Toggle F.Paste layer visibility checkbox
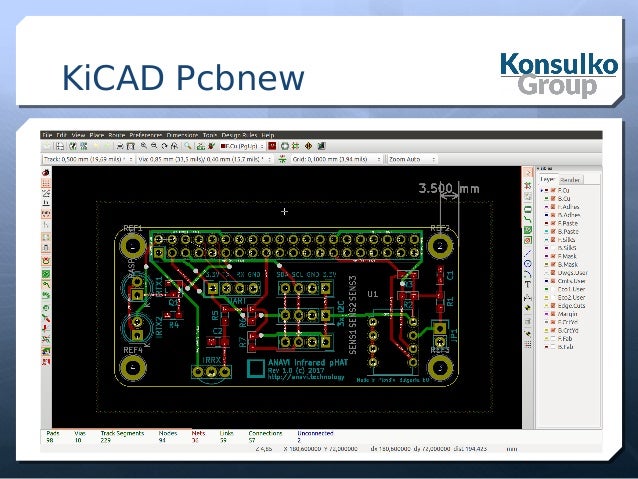The image size is (638, 479). pyautogui.click(x=553, y=223)
